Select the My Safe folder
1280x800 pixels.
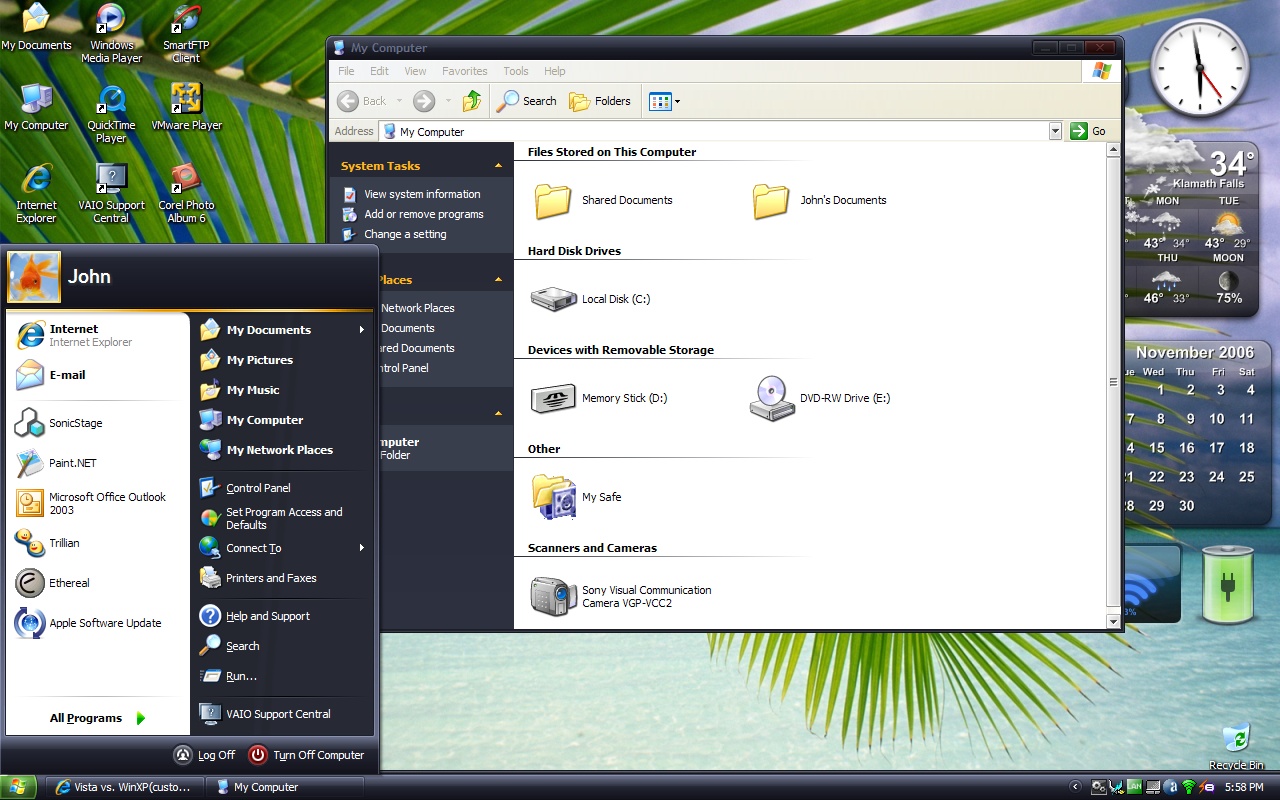tap(576, 497)
